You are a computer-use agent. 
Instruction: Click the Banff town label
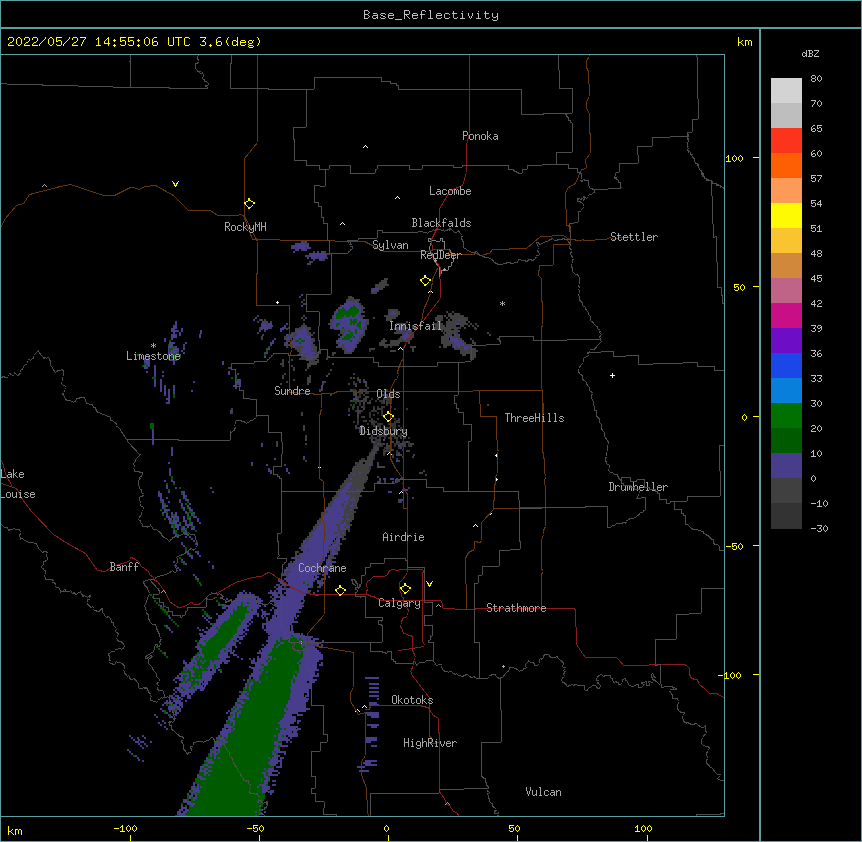pos(124,567)
